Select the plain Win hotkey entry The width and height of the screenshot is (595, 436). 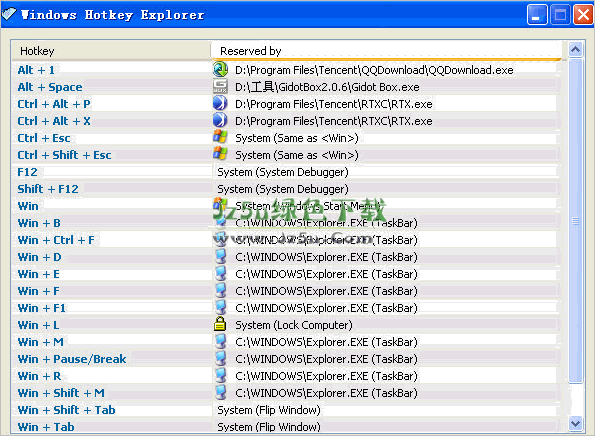coord(28,206)
